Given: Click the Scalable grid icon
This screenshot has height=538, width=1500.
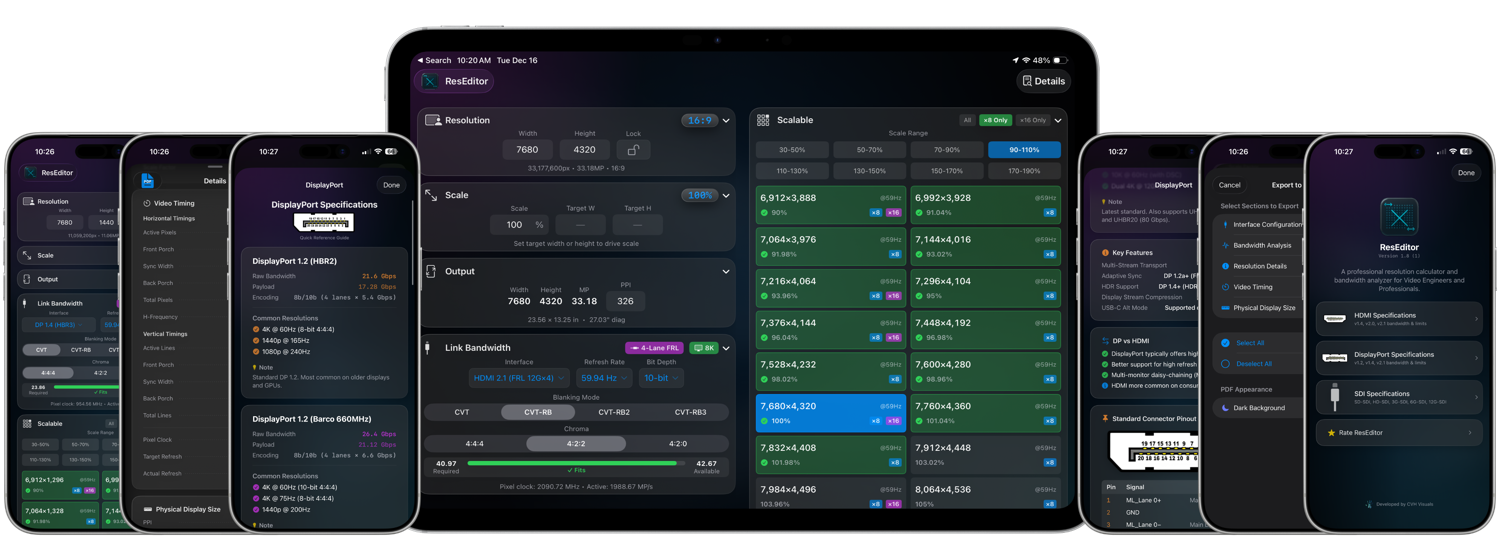Looking at the screenshot, I should point(763,120).
